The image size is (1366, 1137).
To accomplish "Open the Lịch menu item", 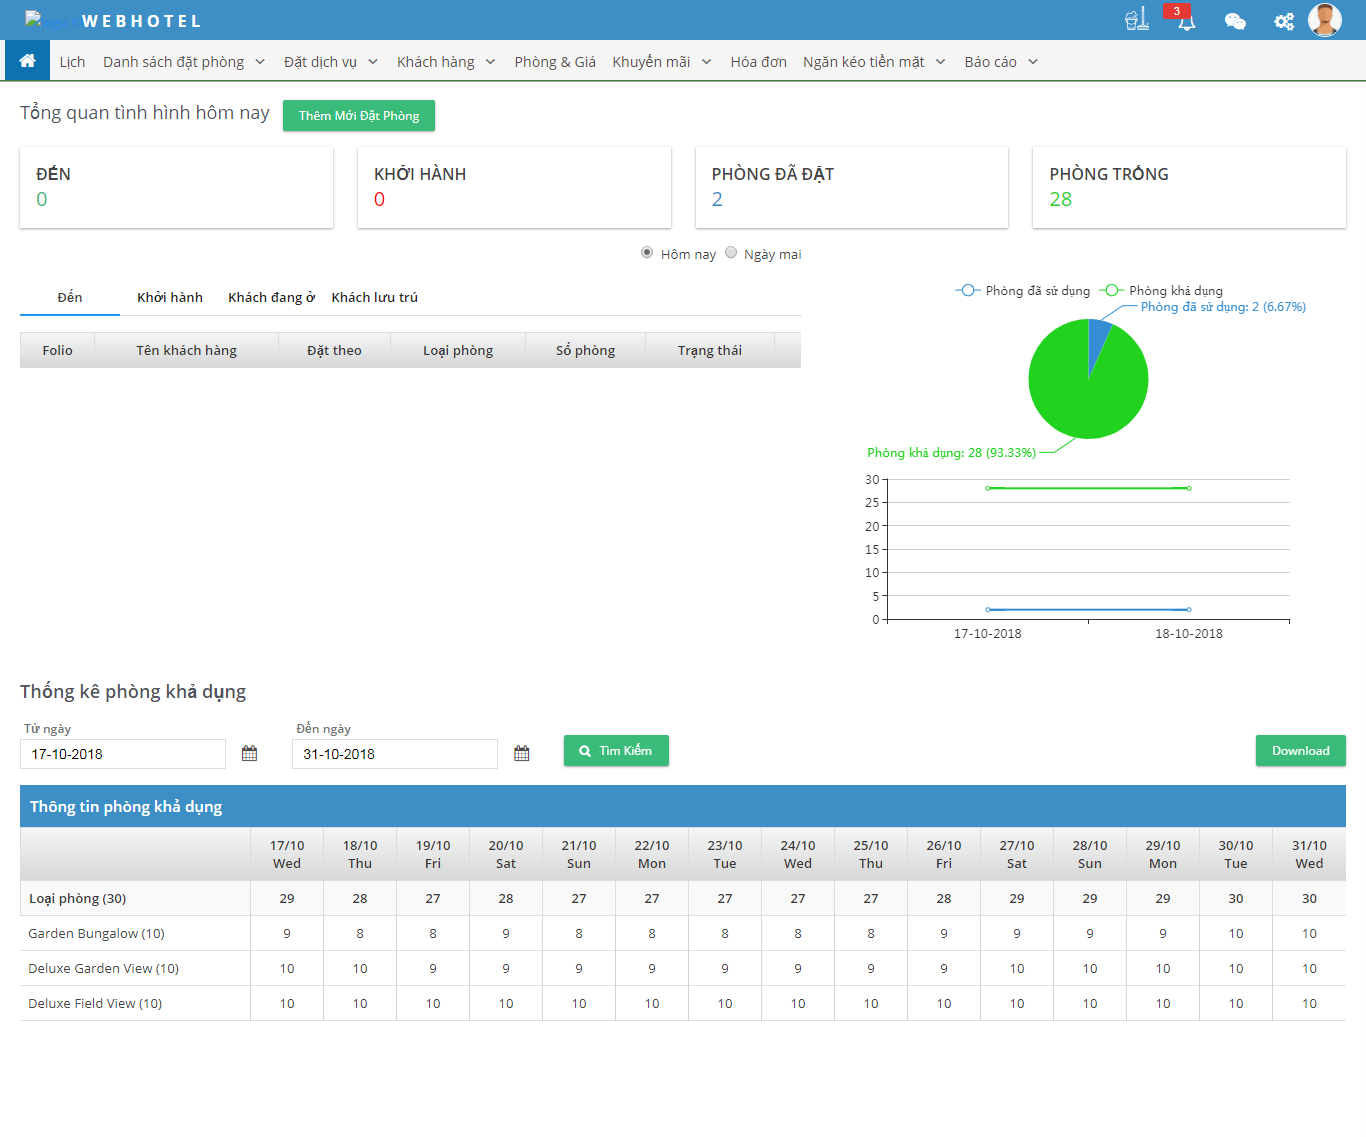I will pyautogui.click(x=72, y=62).
